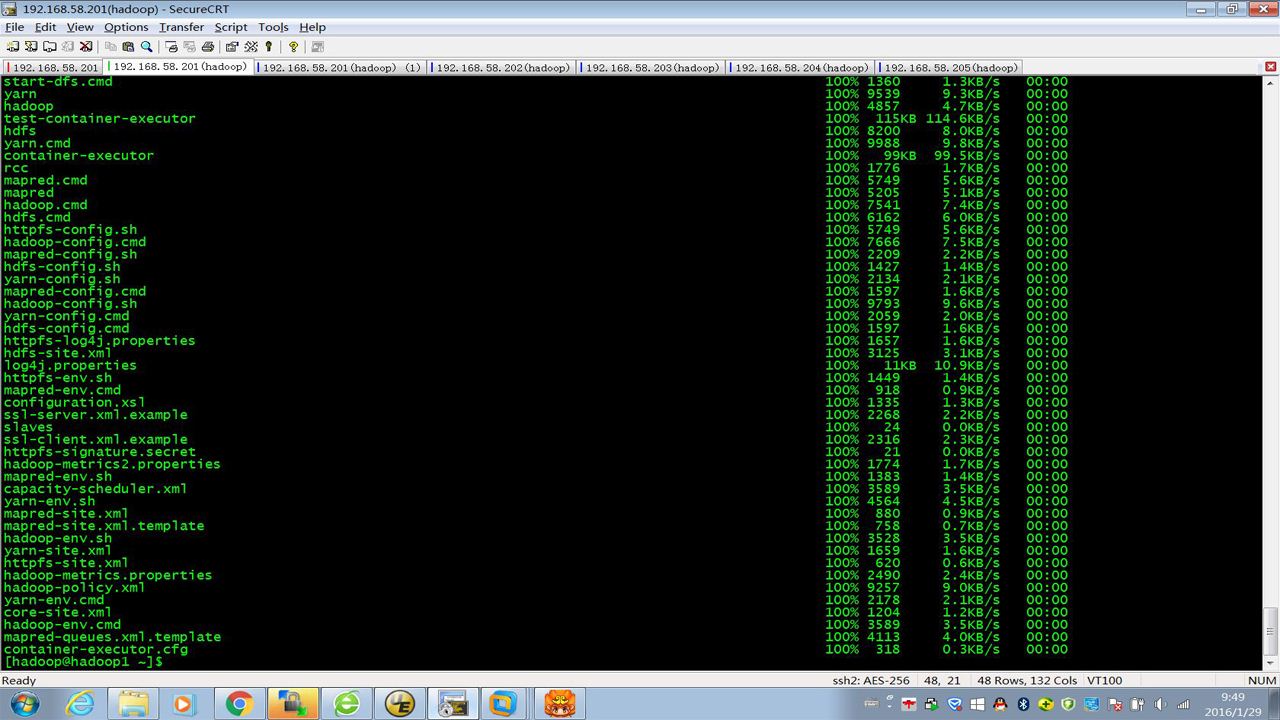Switch to 192.168.58.204(hadoop) tab
1280x720 pixels.
click(x=801, y=68)
